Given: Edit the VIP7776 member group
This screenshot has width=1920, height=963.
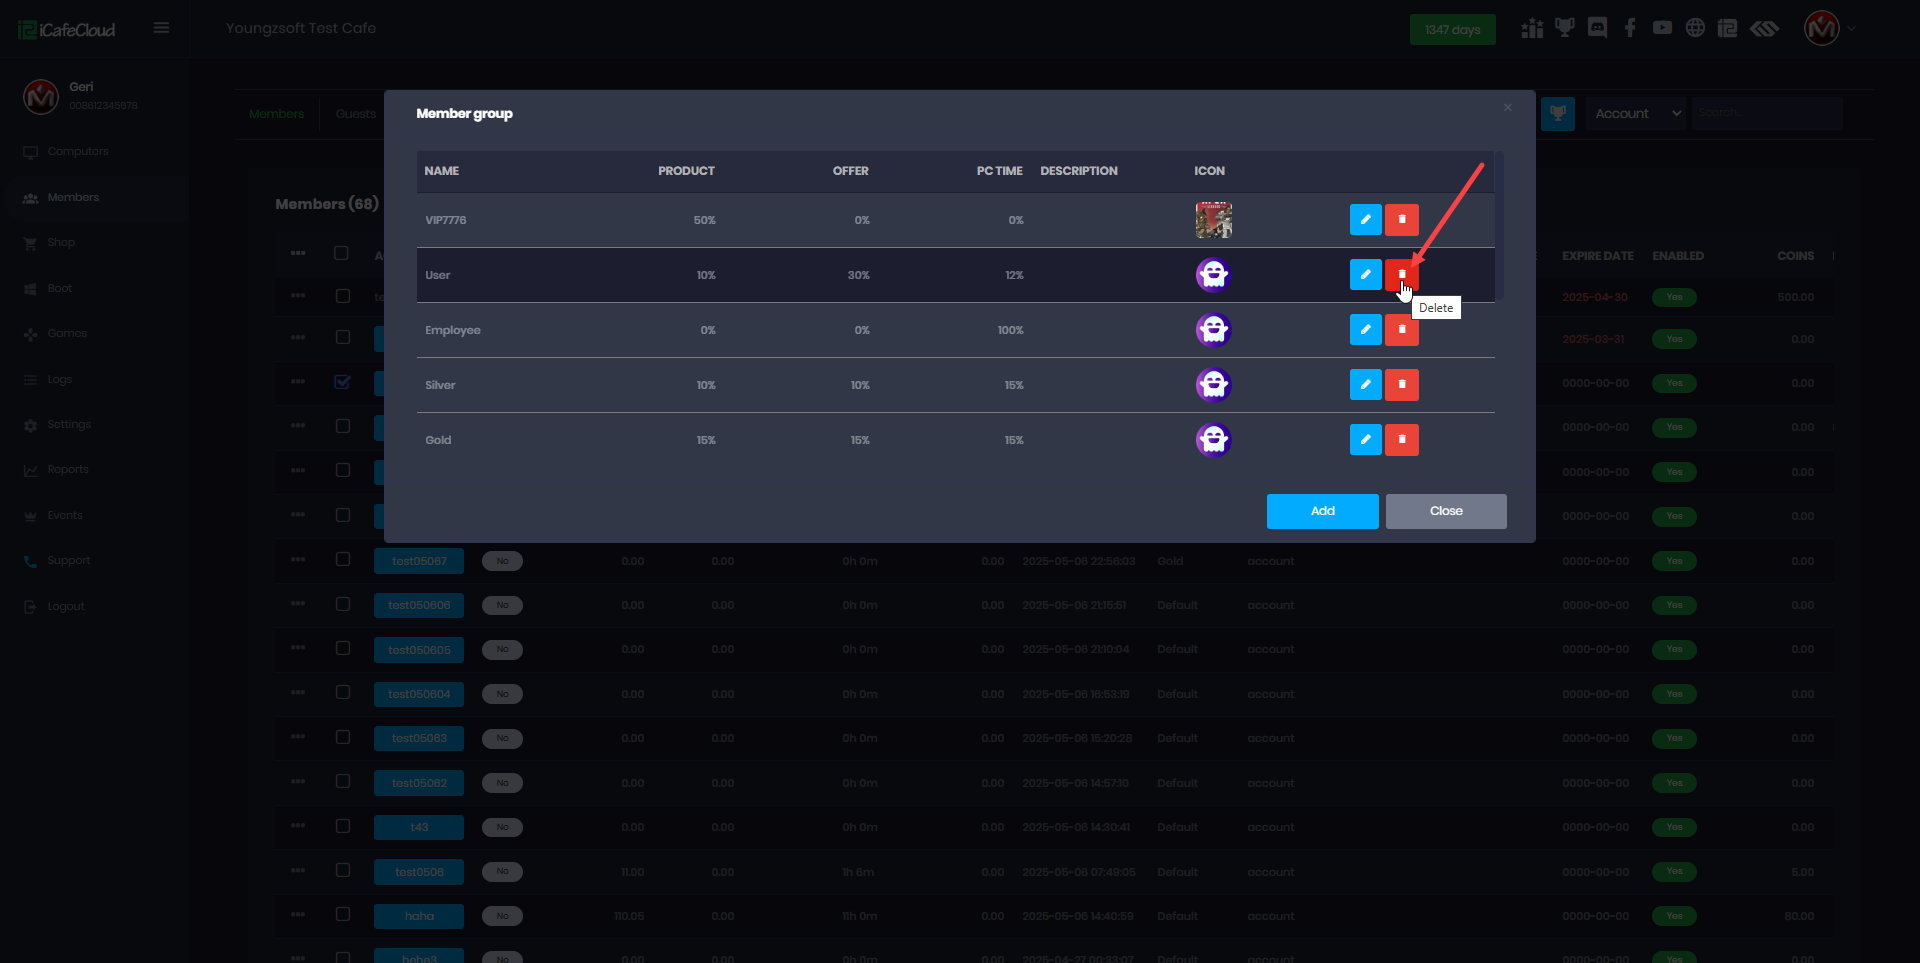Looking at the screenshot, I should (1365, 220).
